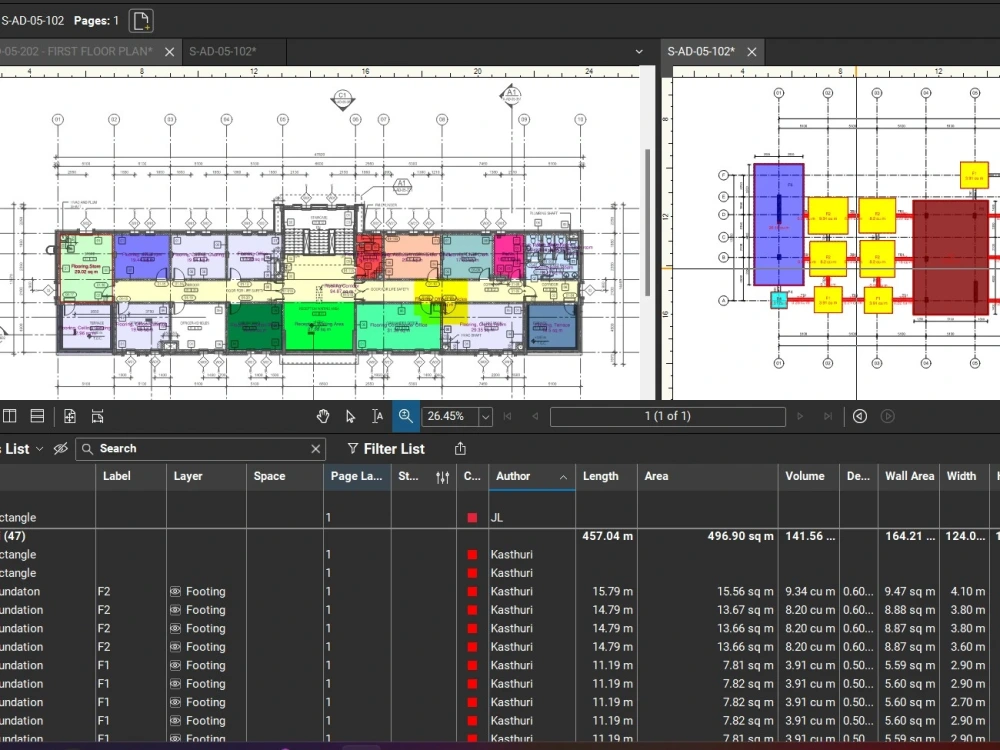Screen dimensions: 1000x750
Task: Click the Filter List button
Action: click(x=386, y=449)
